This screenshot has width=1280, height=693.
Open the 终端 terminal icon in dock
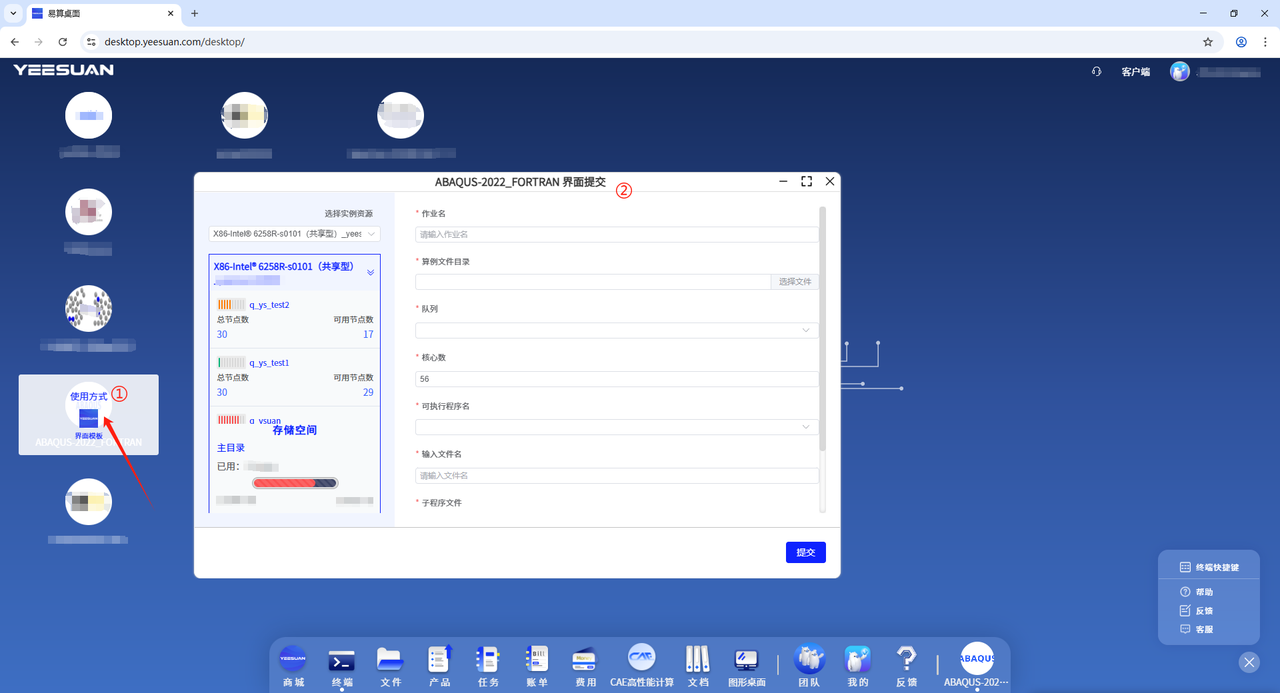[x=342, y=660]
